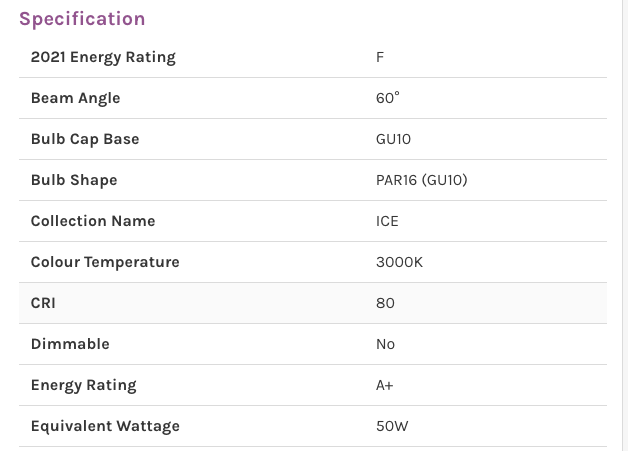Select the 2021 Energy Rating label
The image size is (628, 451).
point(103,57)
